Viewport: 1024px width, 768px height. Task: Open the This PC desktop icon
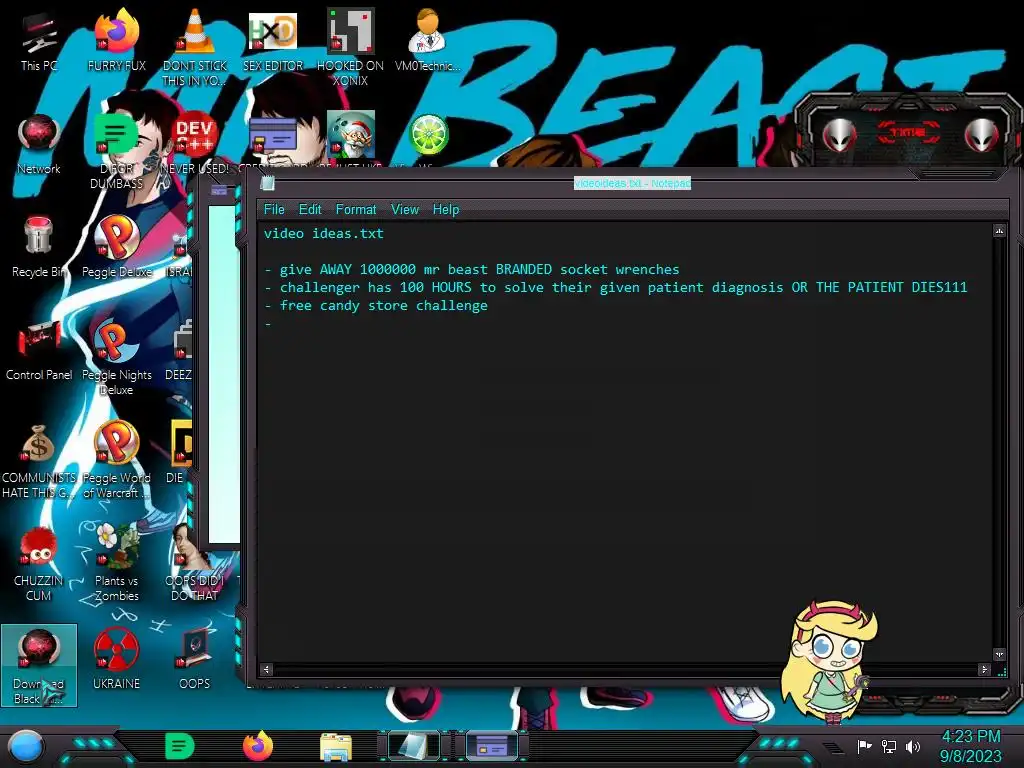coord(39,40)
